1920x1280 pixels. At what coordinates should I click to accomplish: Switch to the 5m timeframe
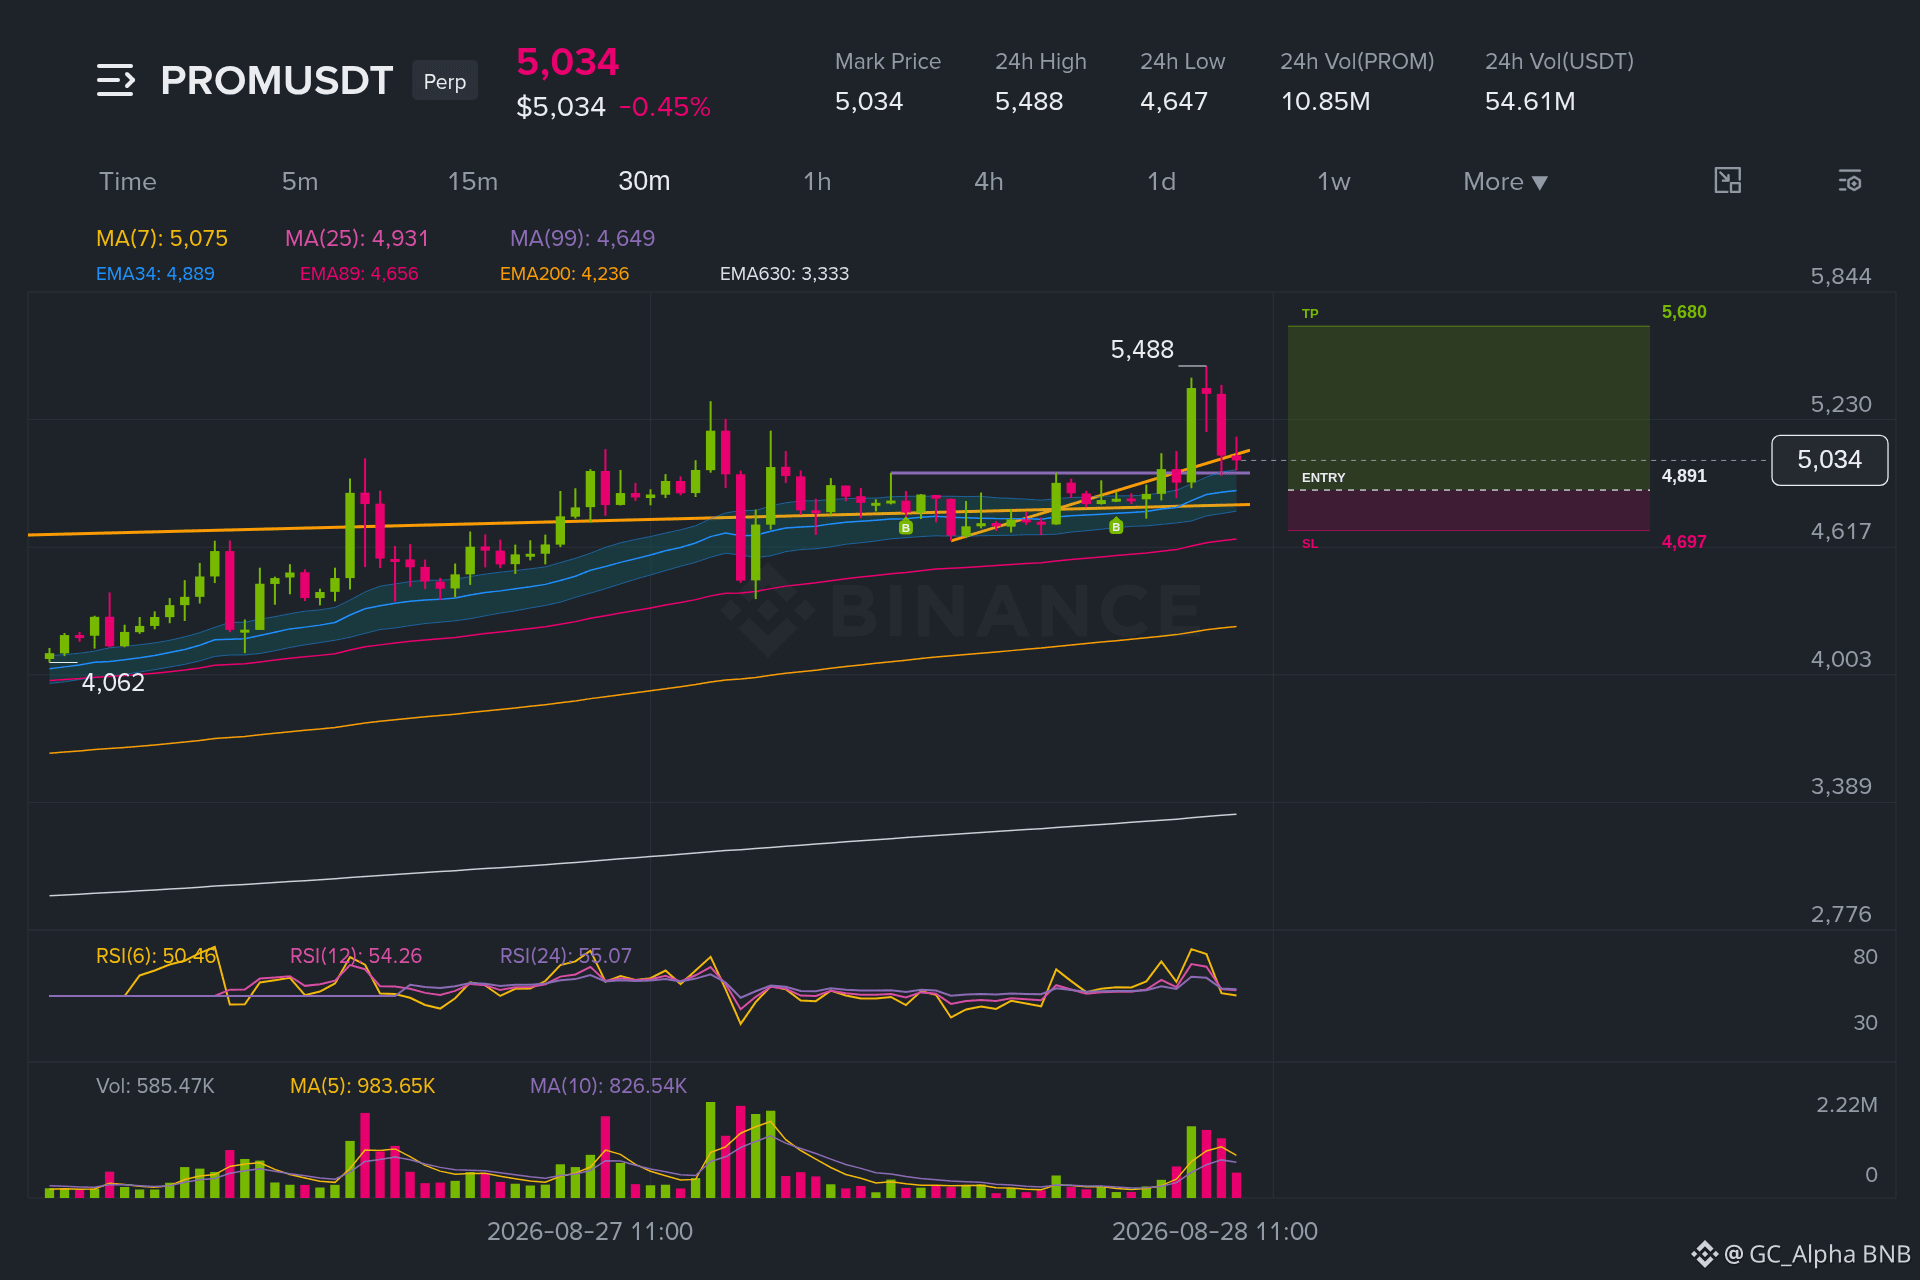click(300, 181)
